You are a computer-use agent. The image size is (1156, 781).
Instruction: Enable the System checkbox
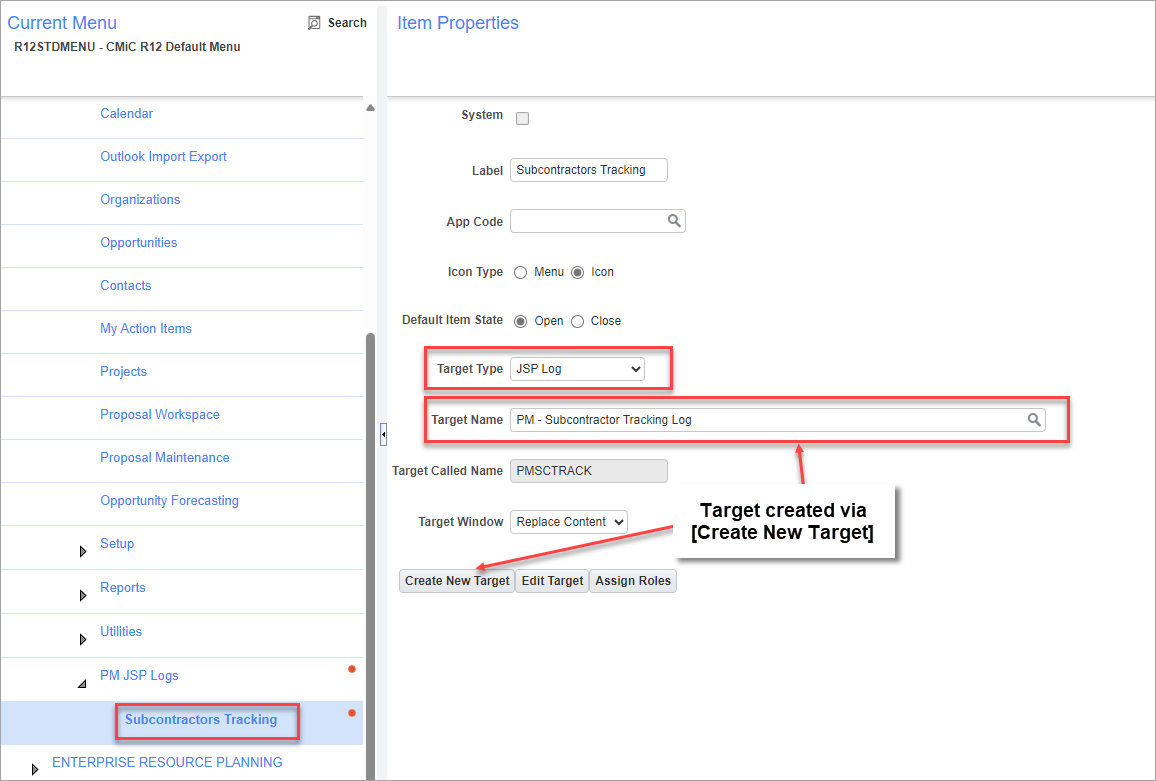(x=521, y=117)
